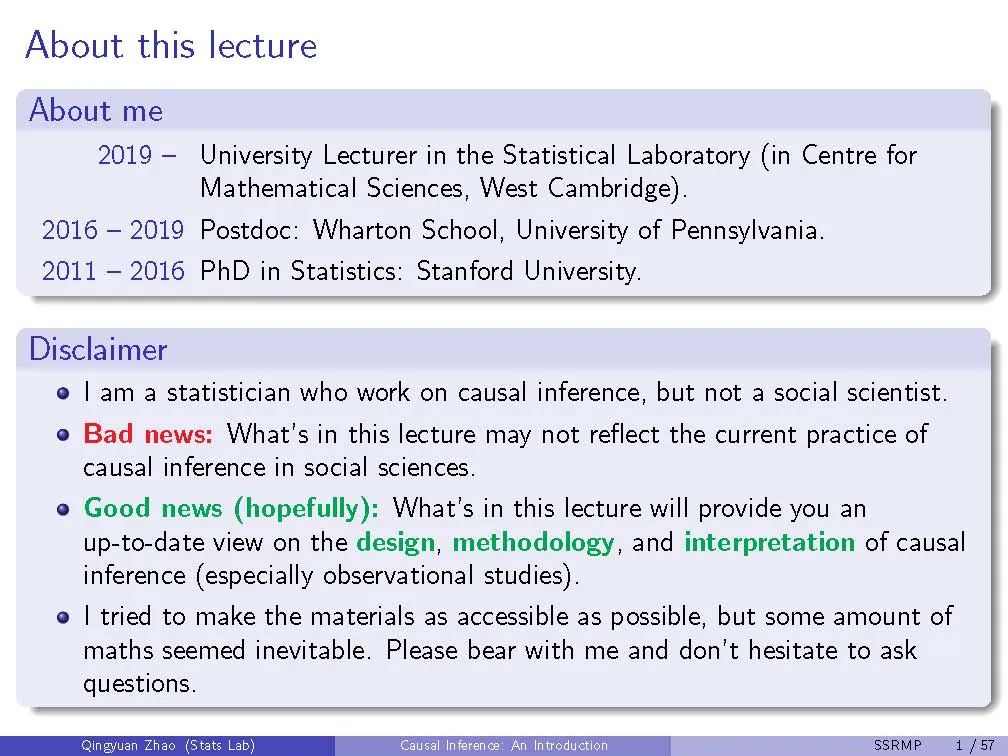Screen dimensions: 1008x756
Task: Select the 'About this lecture' slide title
Action: click(171, 46)
